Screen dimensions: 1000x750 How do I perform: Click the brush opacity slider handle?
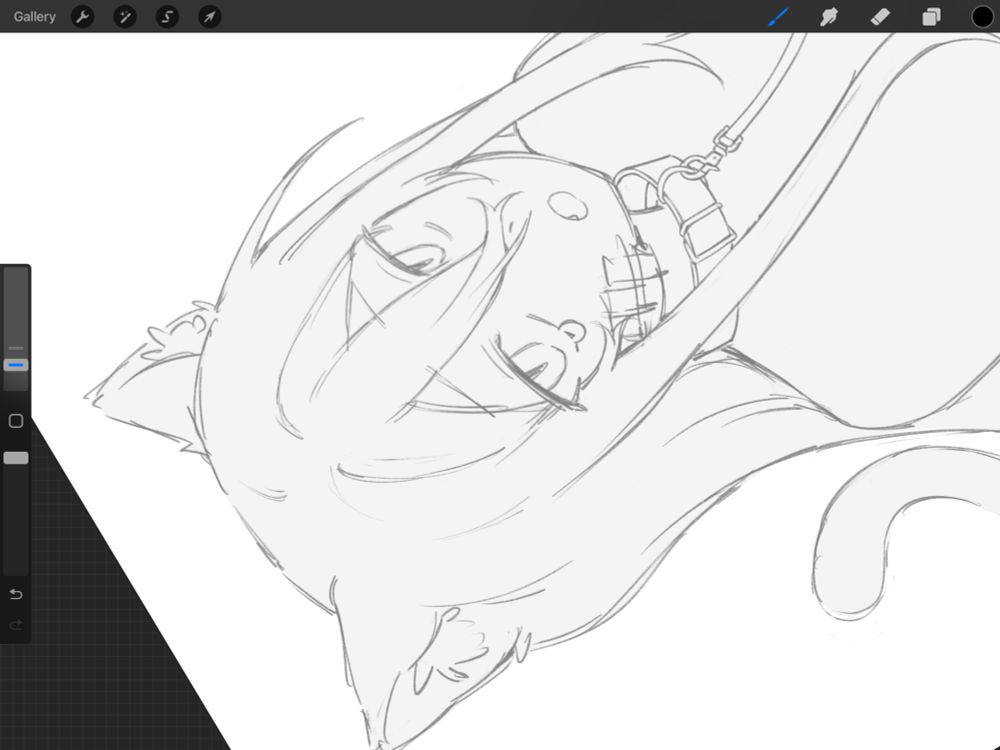(16, 458)
